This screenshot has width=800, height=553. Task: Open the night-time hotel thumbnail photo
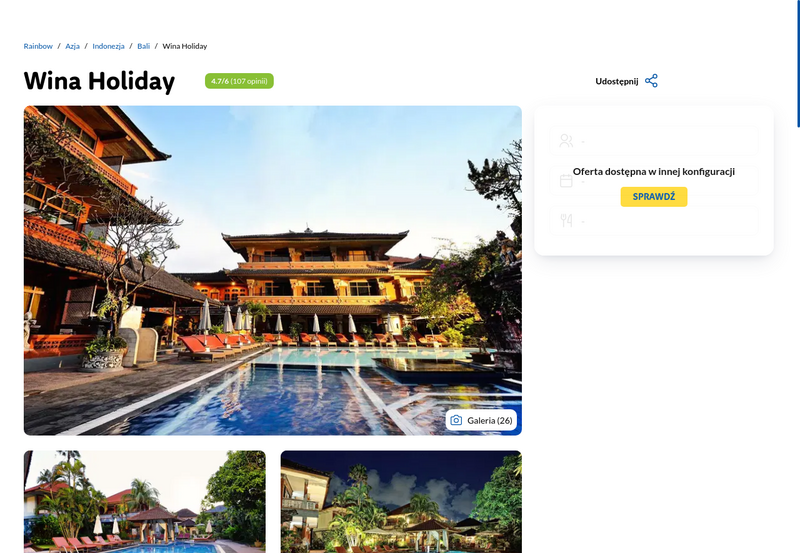click(x=401, y=501)
